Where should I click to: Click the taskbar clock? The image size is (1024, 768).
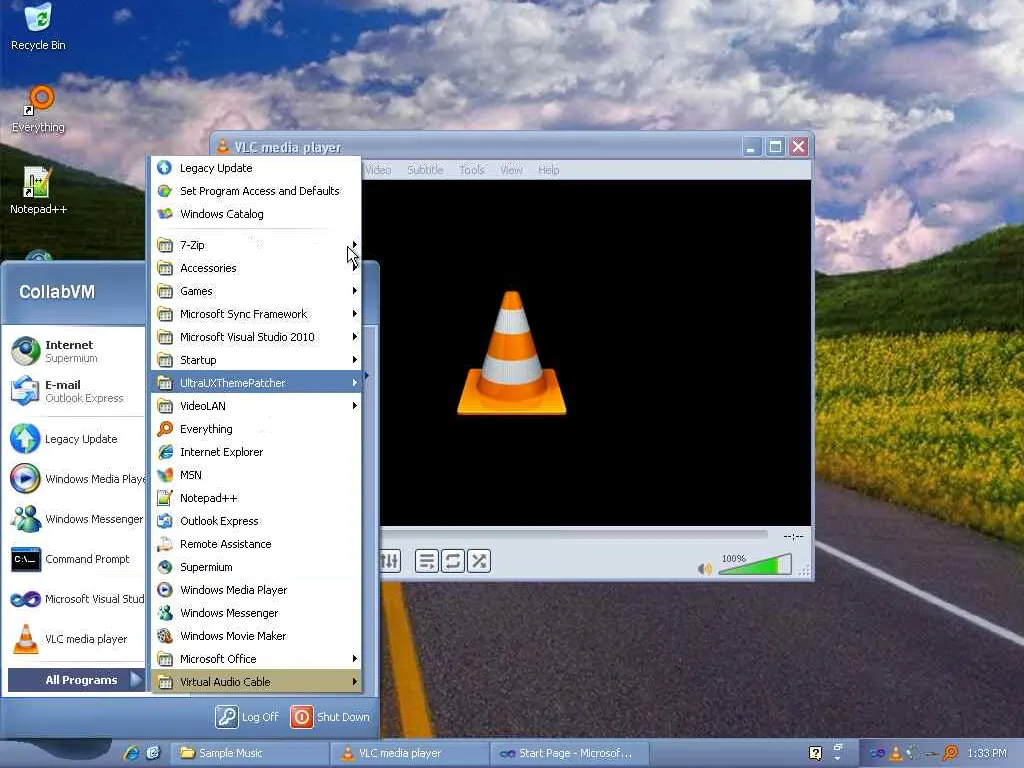pos(987,753)
